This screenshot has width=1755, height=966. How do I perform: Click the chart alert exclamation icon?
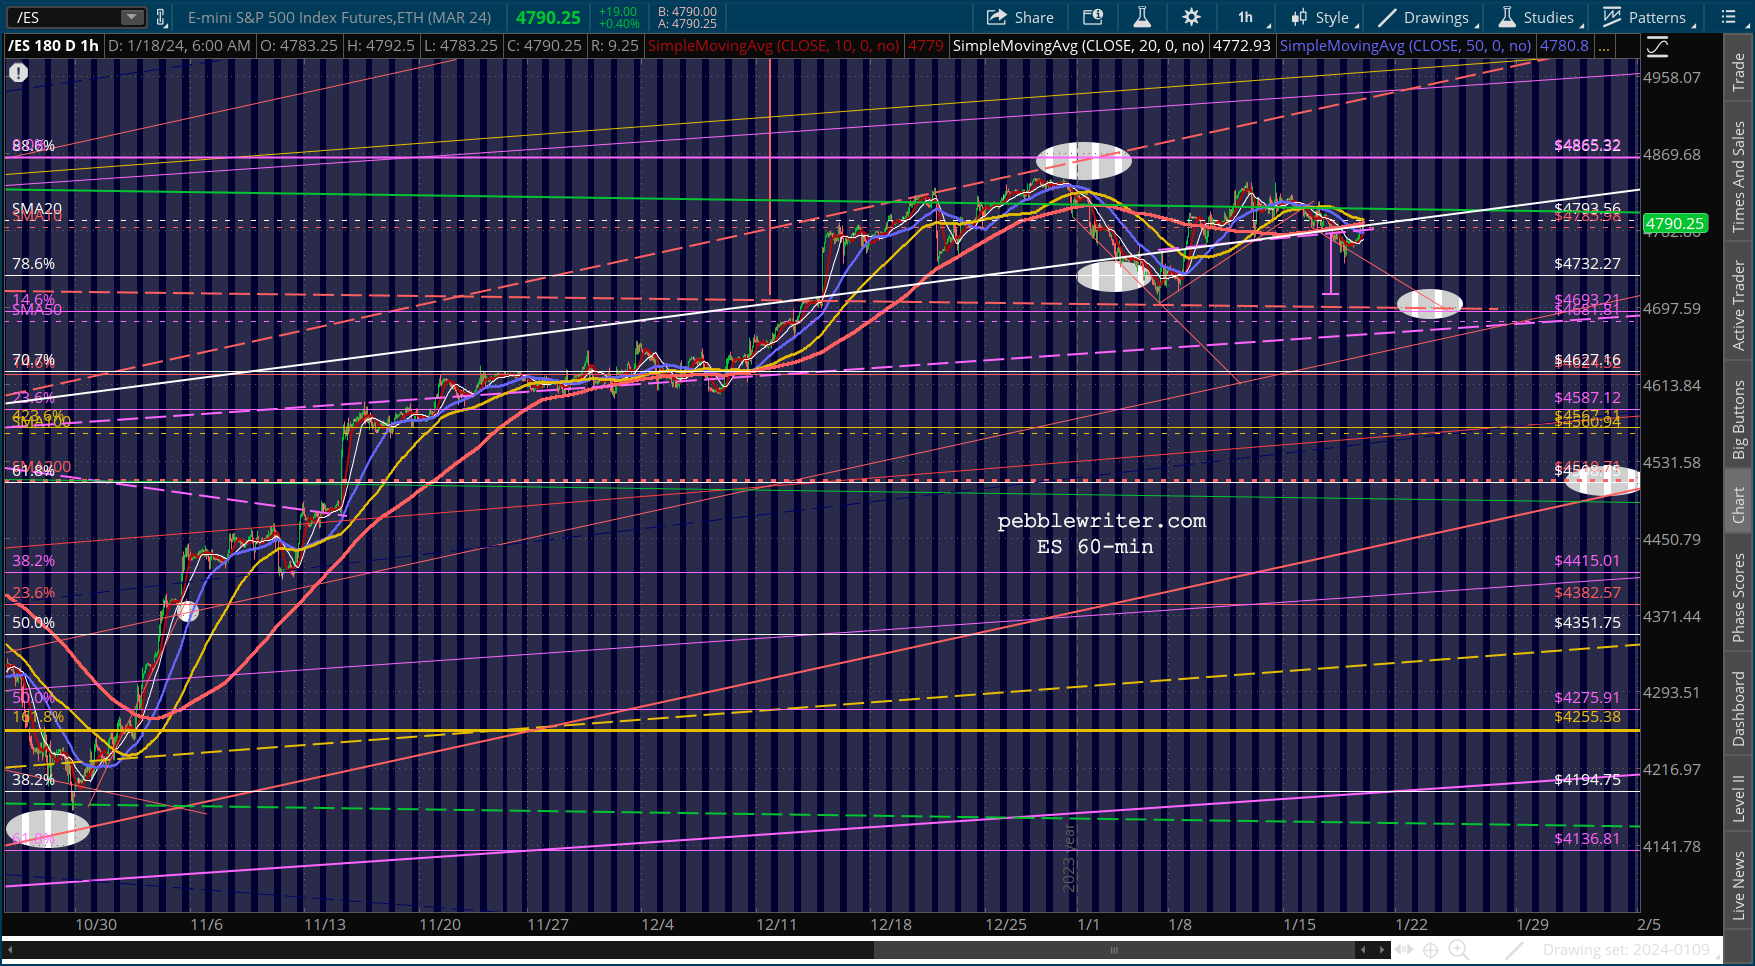(18, 72)
